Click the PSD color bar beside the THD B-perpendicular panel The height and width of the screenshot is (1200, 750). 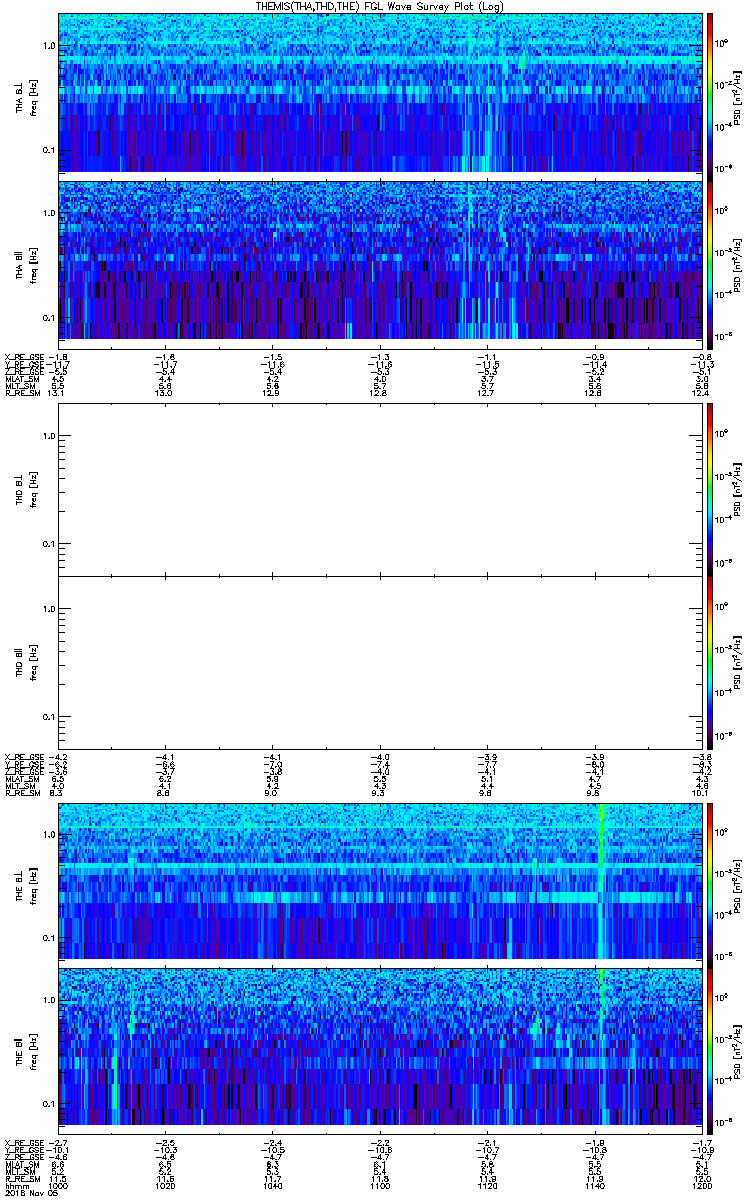click(x=710, y=489)
